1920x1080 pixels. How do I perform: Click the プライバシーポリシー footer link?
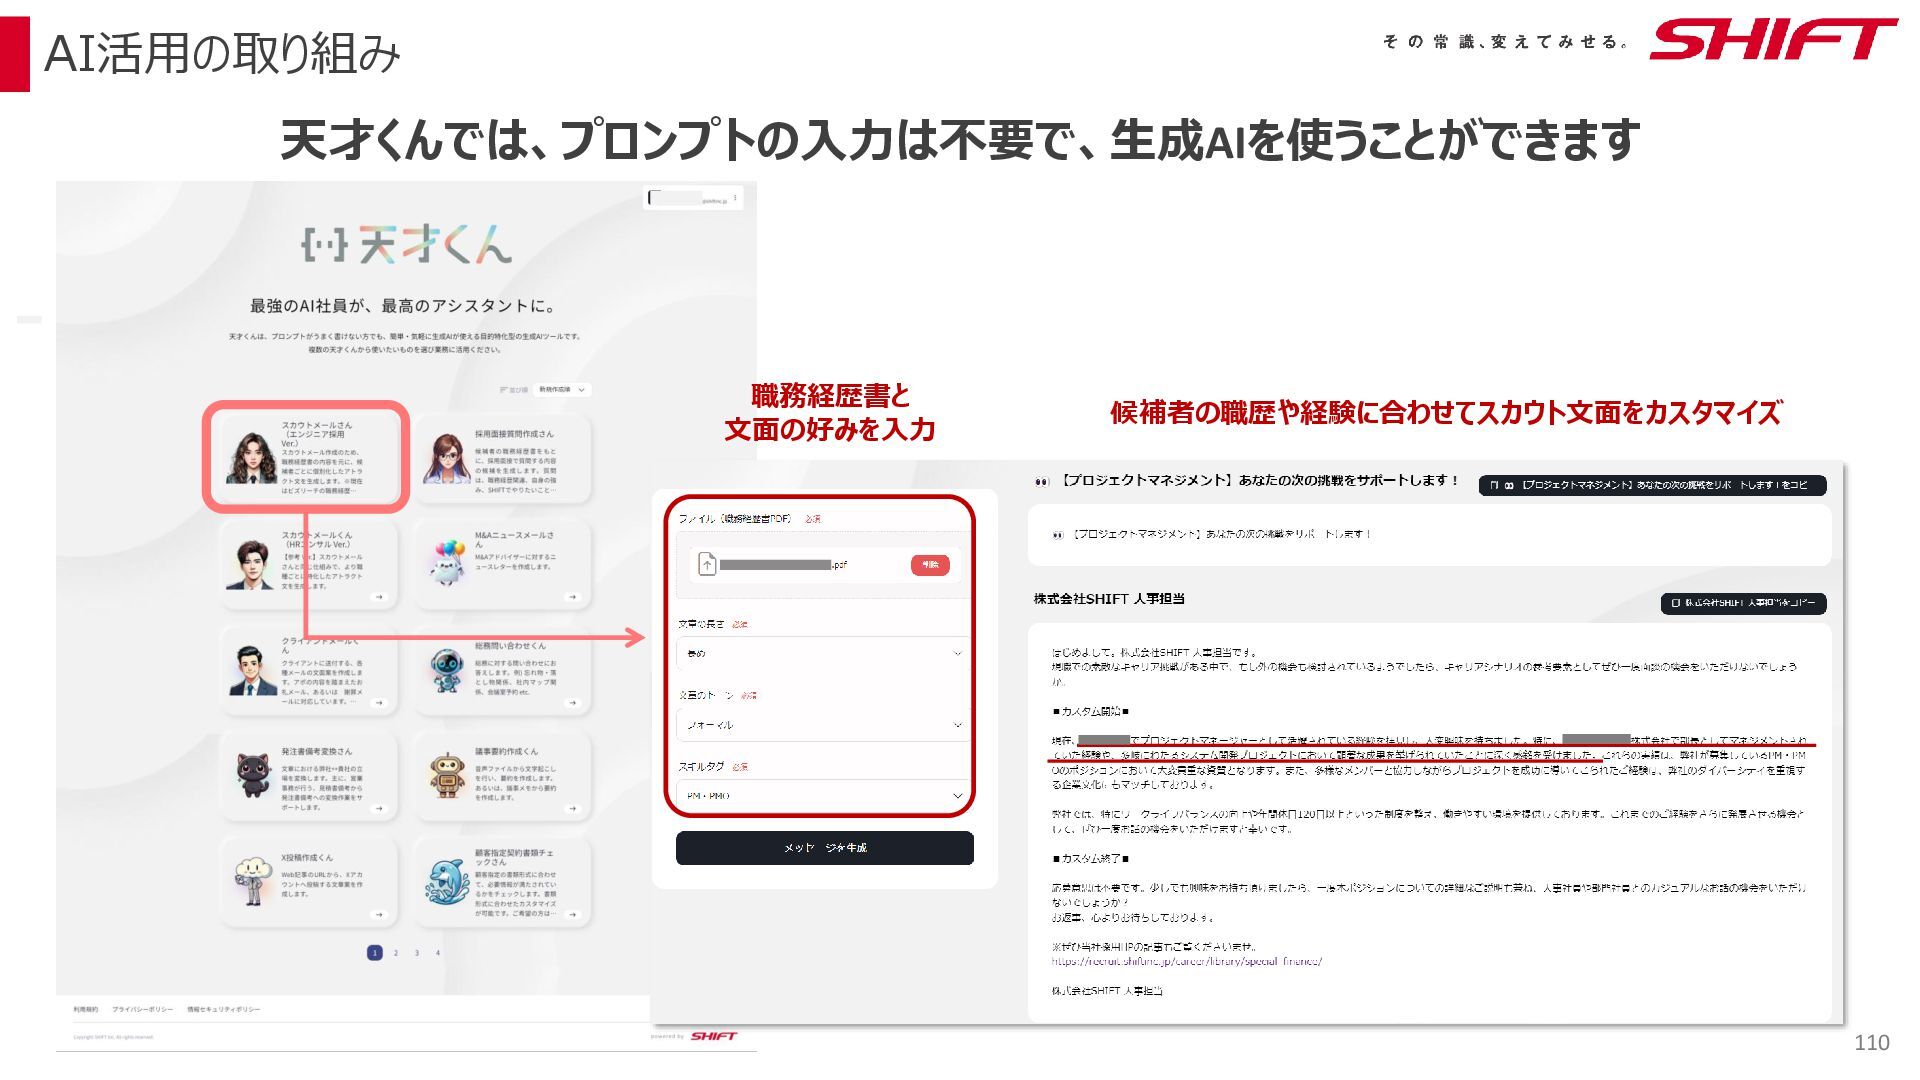pos(143,1009)
